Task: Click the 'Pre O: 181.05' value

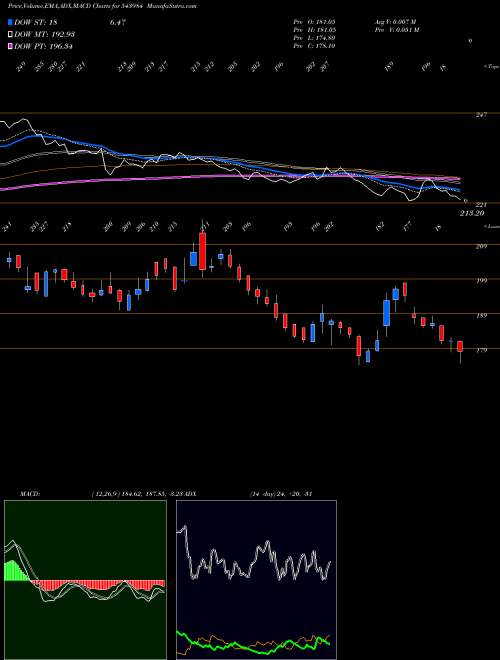Action: click(x=314, y=21)
